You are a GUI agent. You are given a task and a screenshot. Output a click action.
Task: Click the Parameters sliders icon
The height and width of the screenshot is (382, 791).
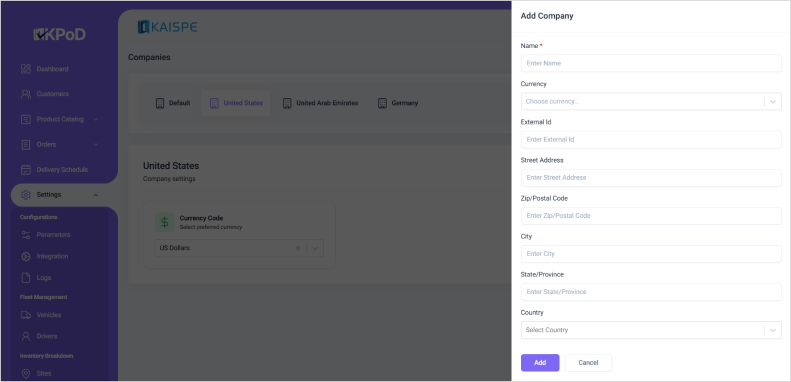26,235
